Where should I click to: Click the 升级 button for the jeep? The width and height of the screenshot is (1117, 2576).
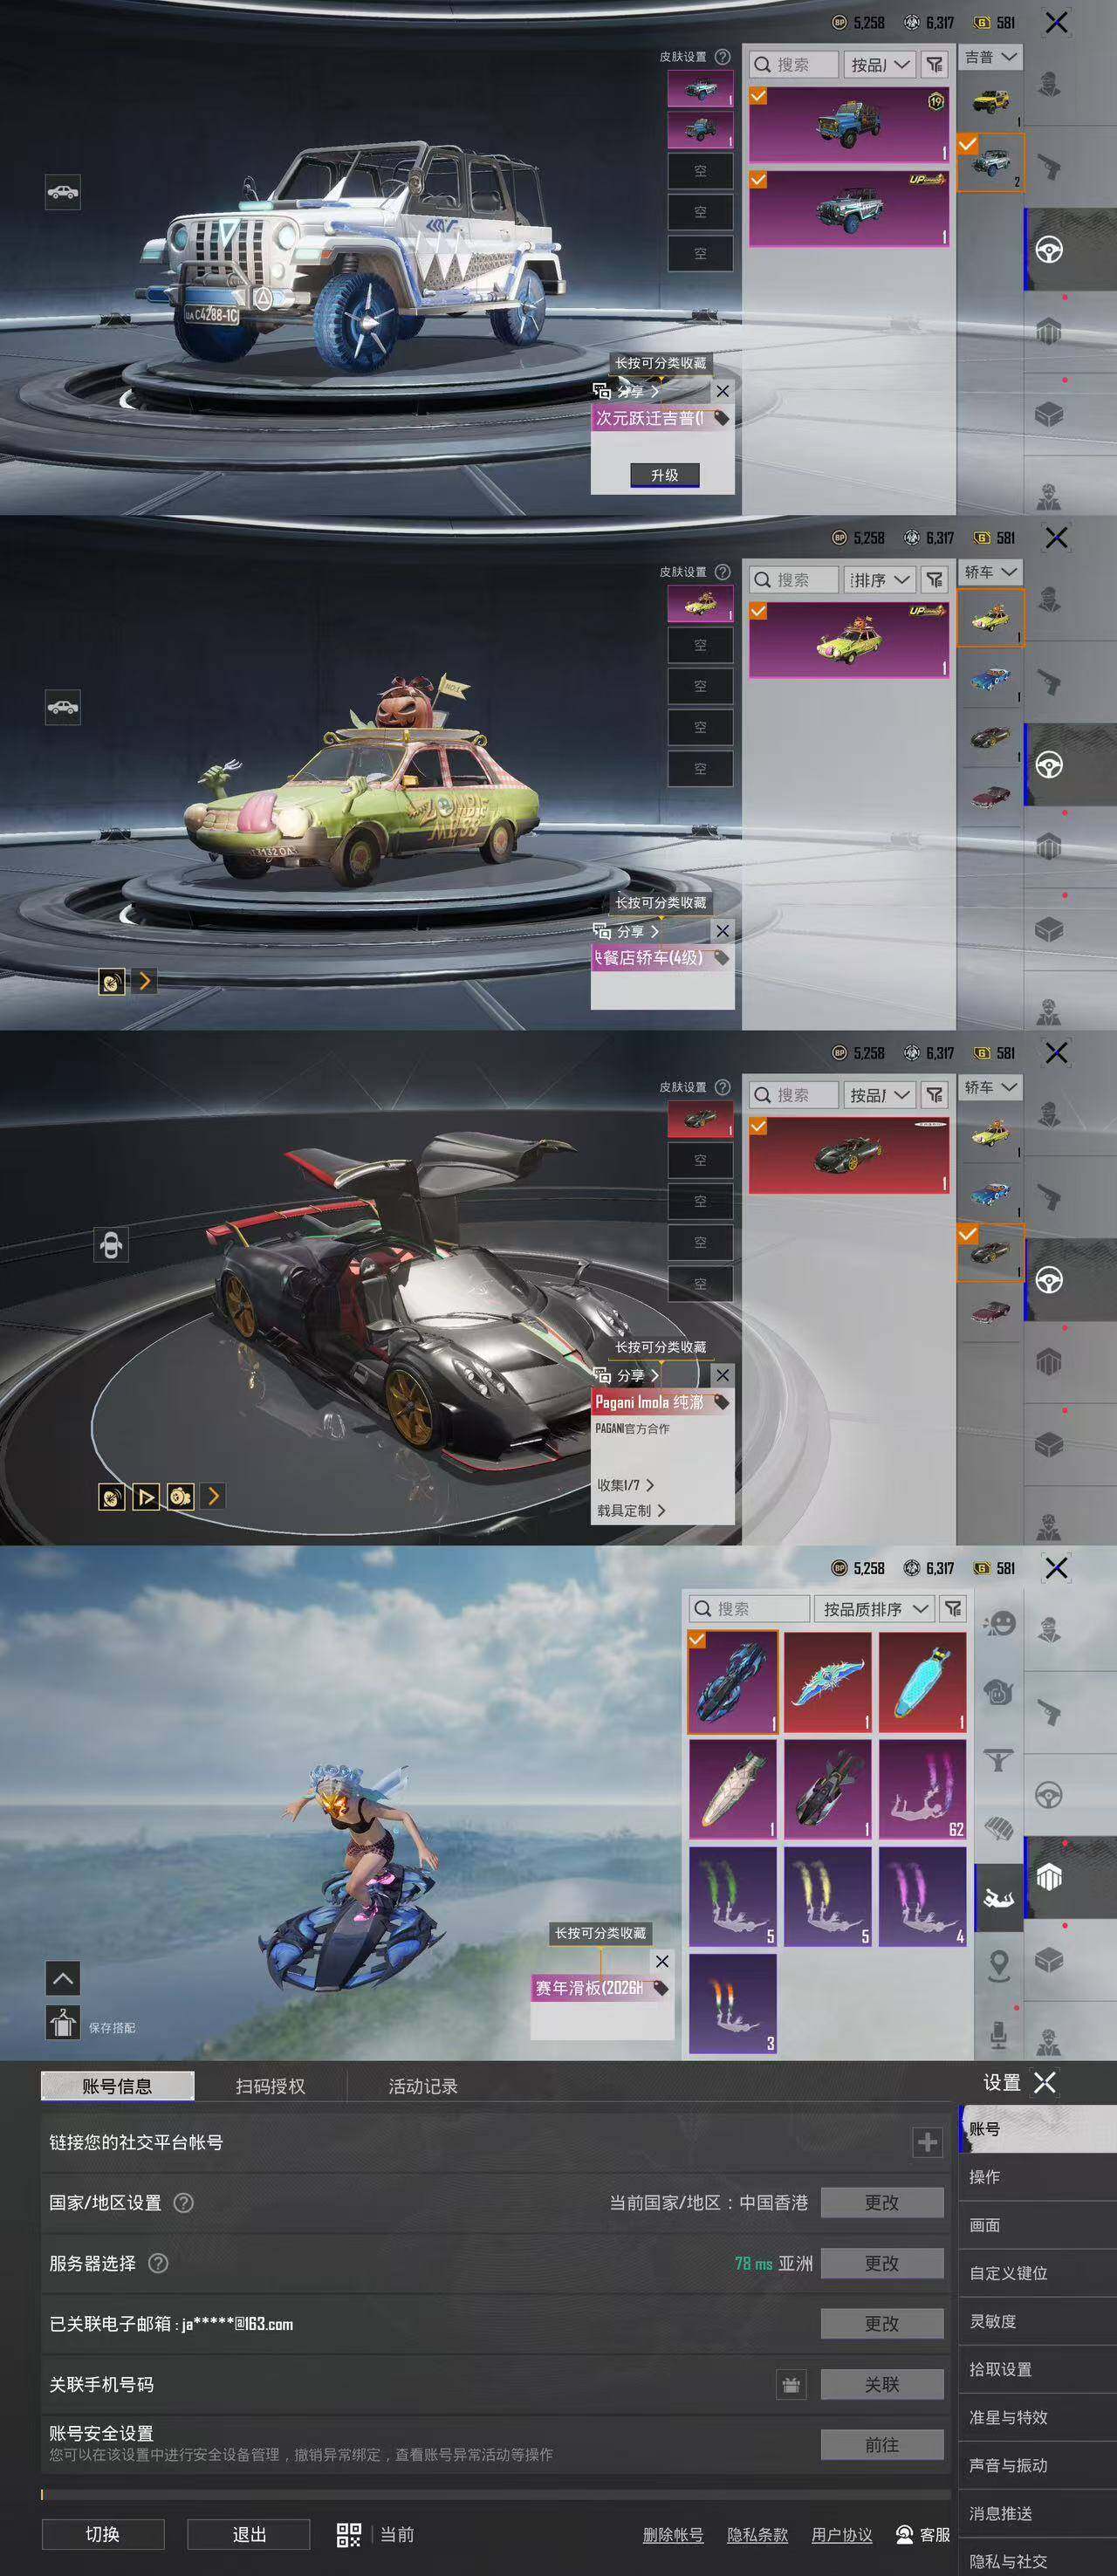(665, 475)
